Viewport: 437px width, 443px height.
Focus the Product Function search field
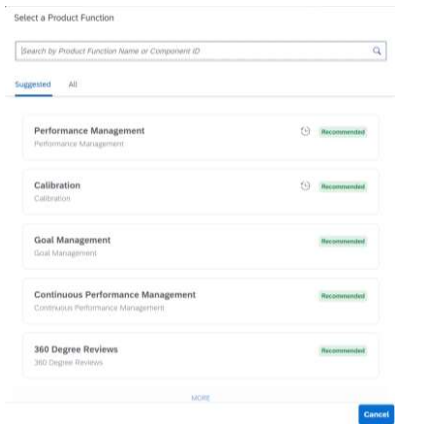click(x=201, y=51)
